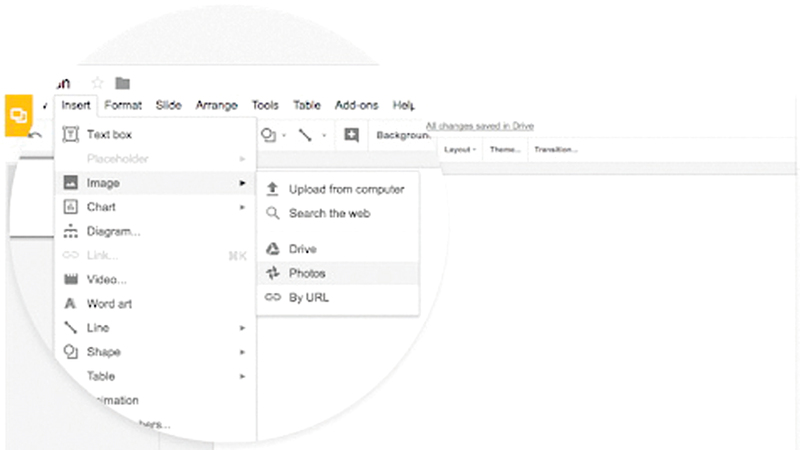Click the yellow Google Slides logo icon
800x450 pixels.
[x=19, y=115]
